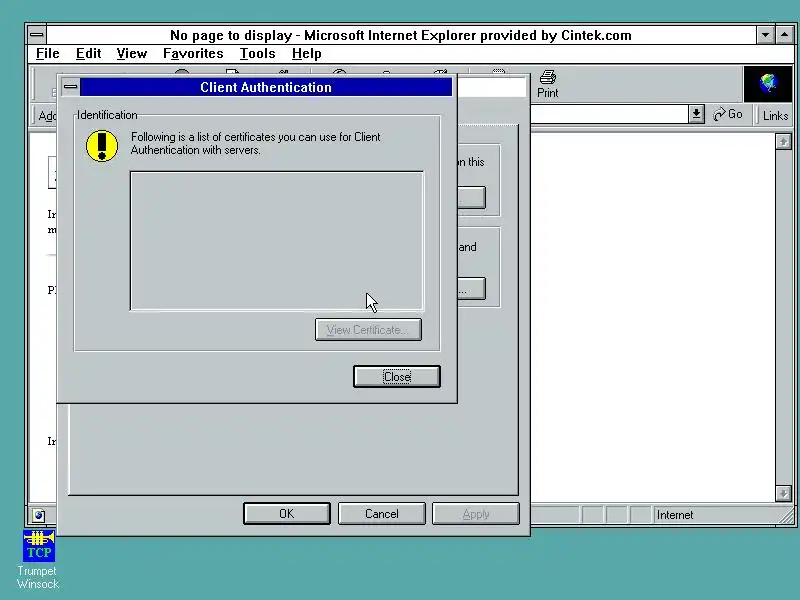Open the Edit menu

[x=88, y=54]
